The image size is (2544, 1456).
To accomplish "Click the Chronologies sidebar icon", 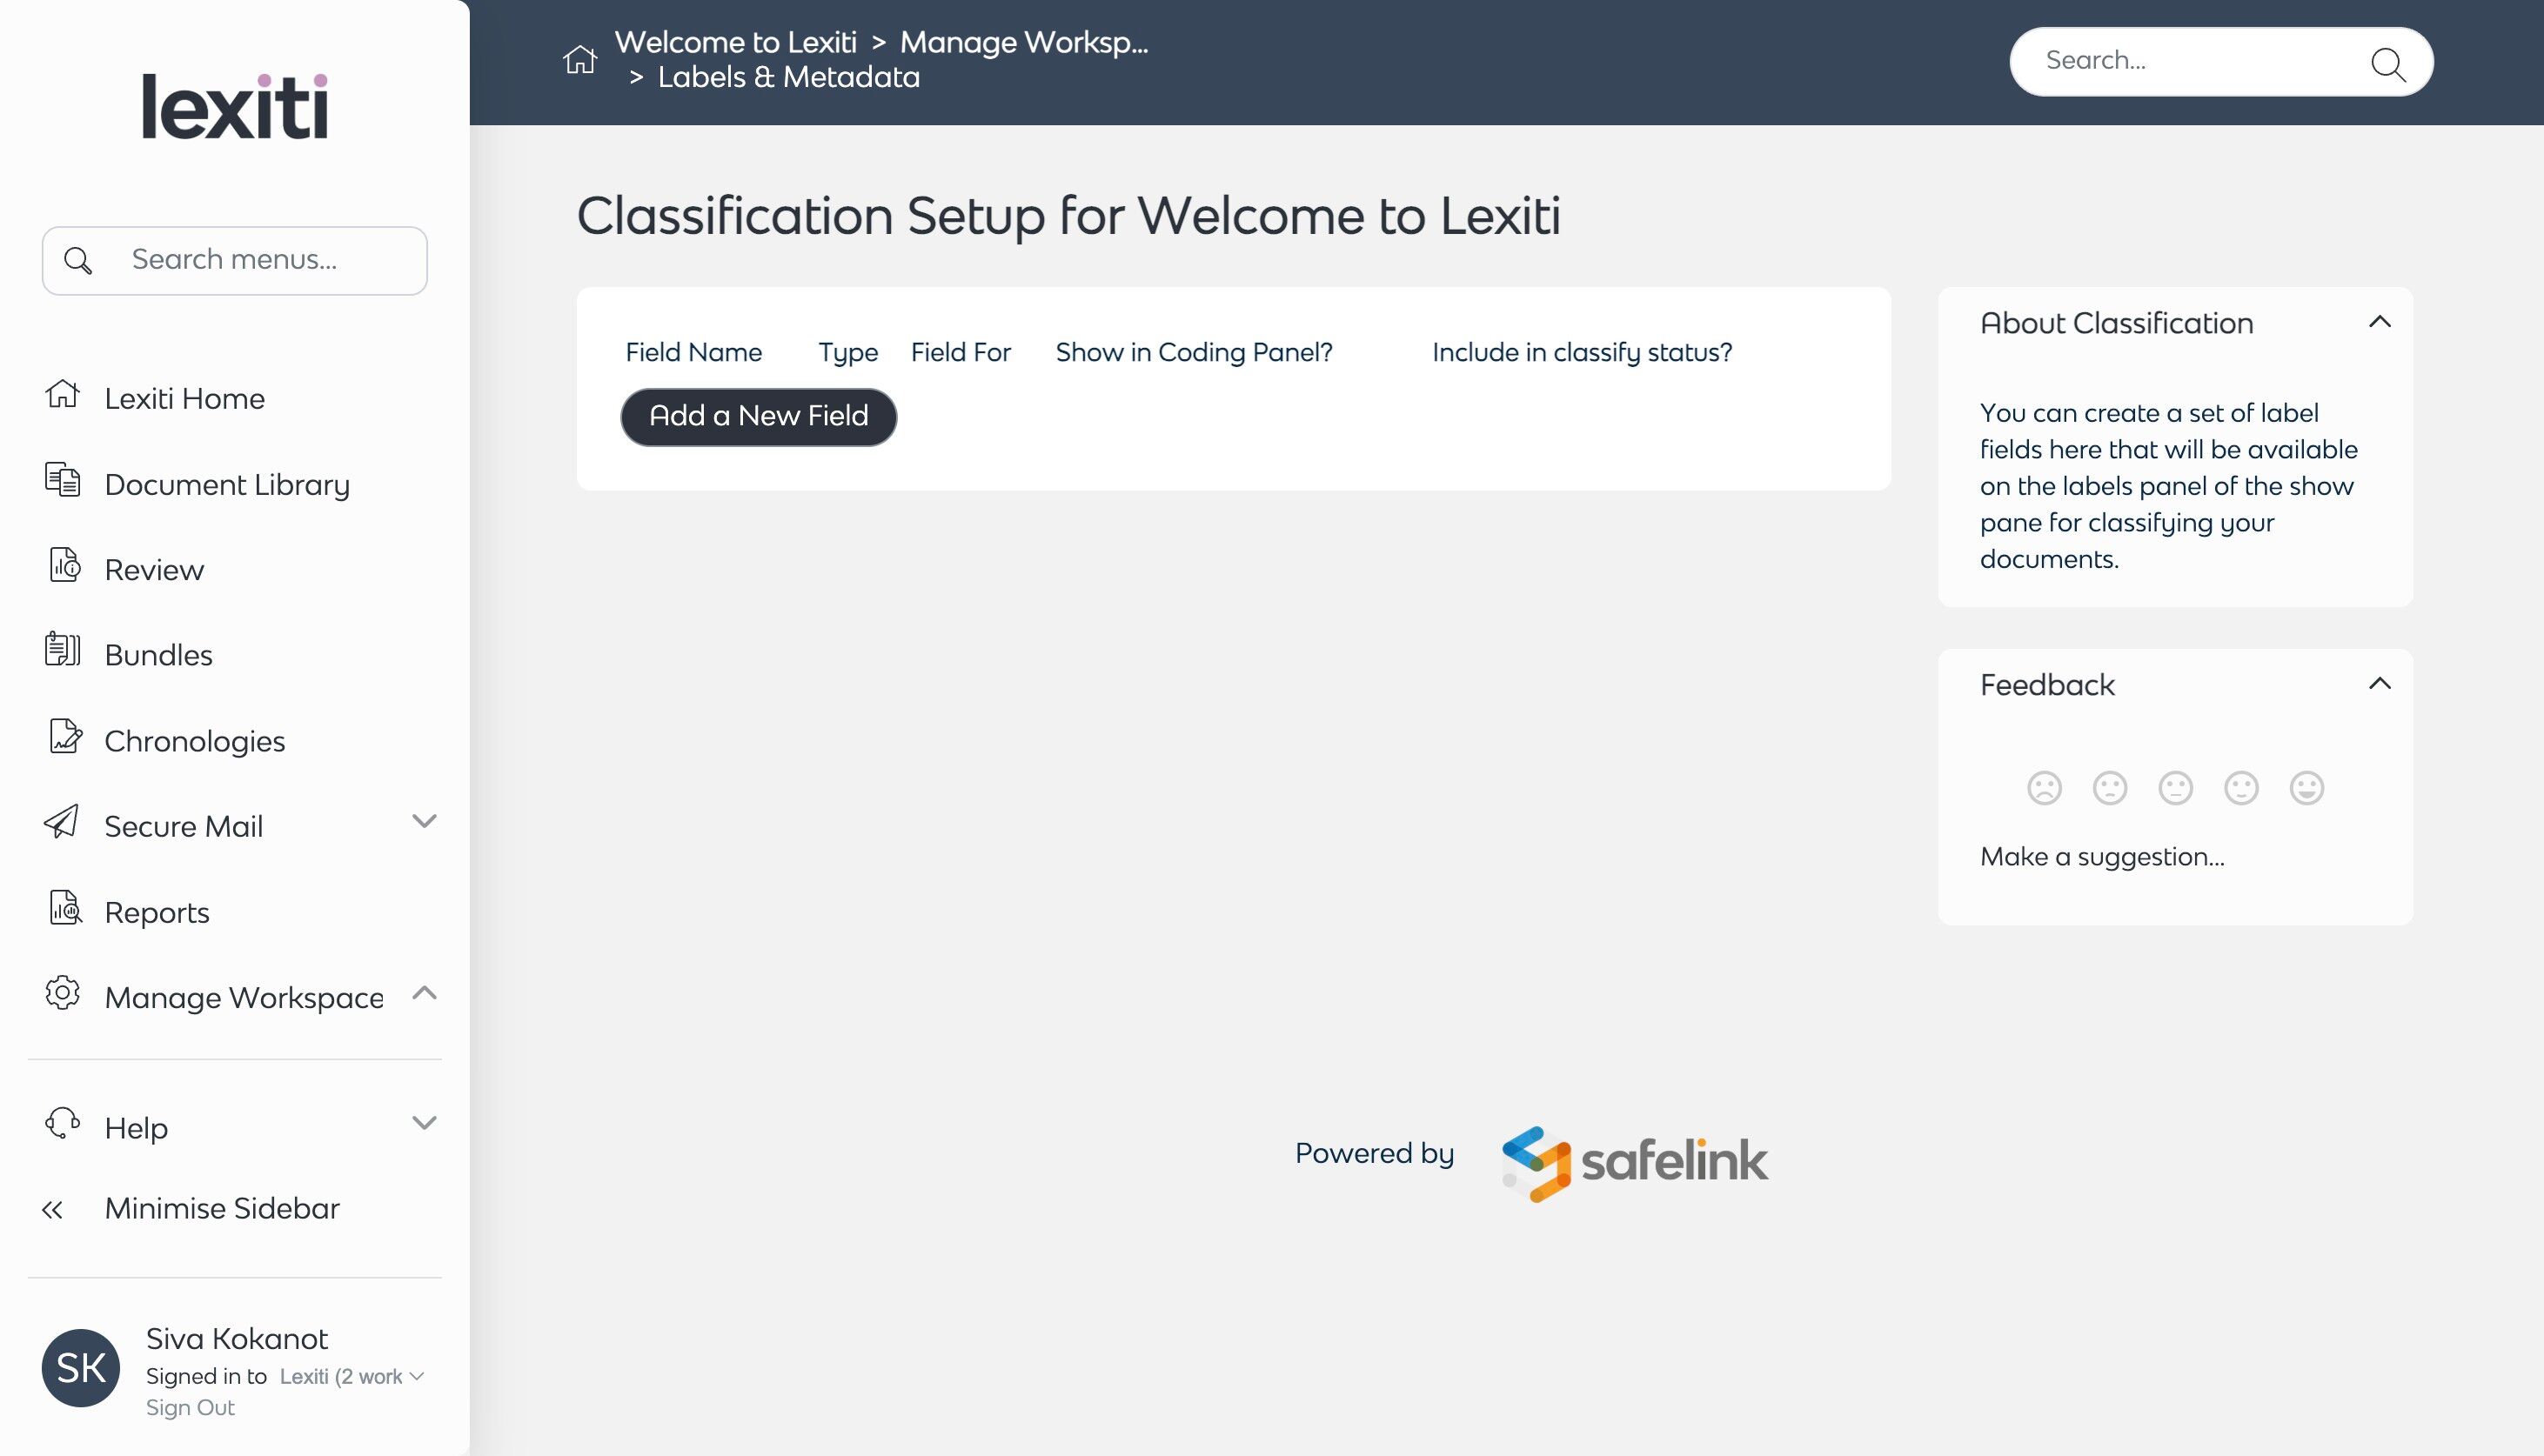I will point(65,736).
